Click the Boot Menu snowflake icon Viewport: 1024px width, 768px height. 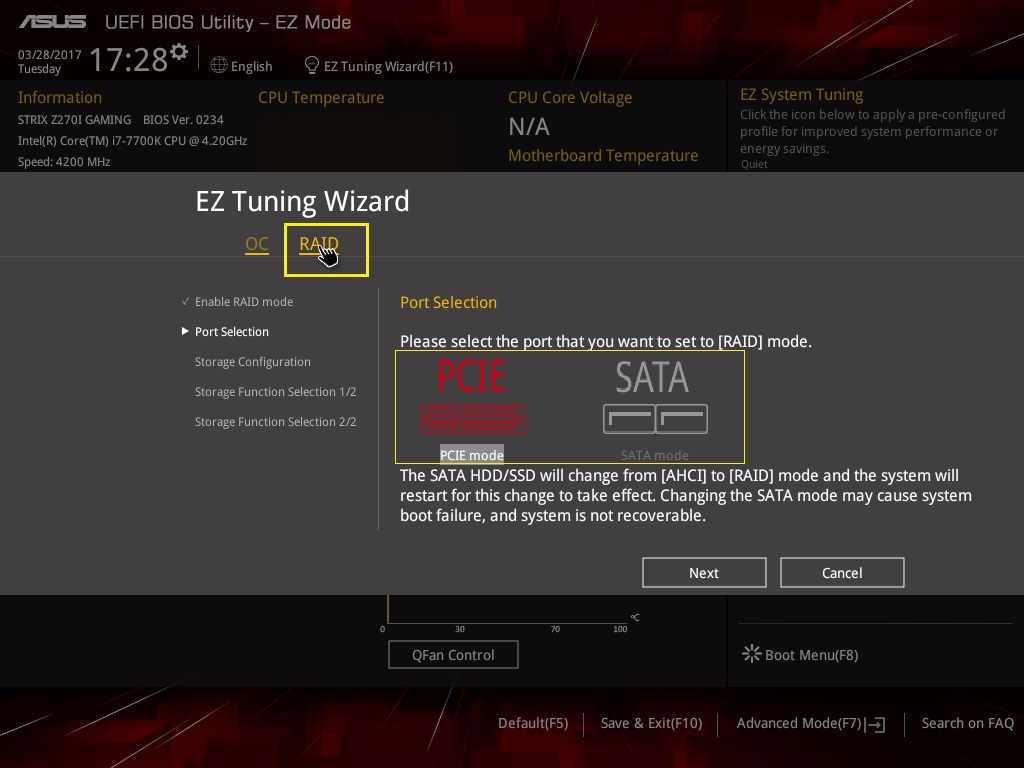point(752,654)
